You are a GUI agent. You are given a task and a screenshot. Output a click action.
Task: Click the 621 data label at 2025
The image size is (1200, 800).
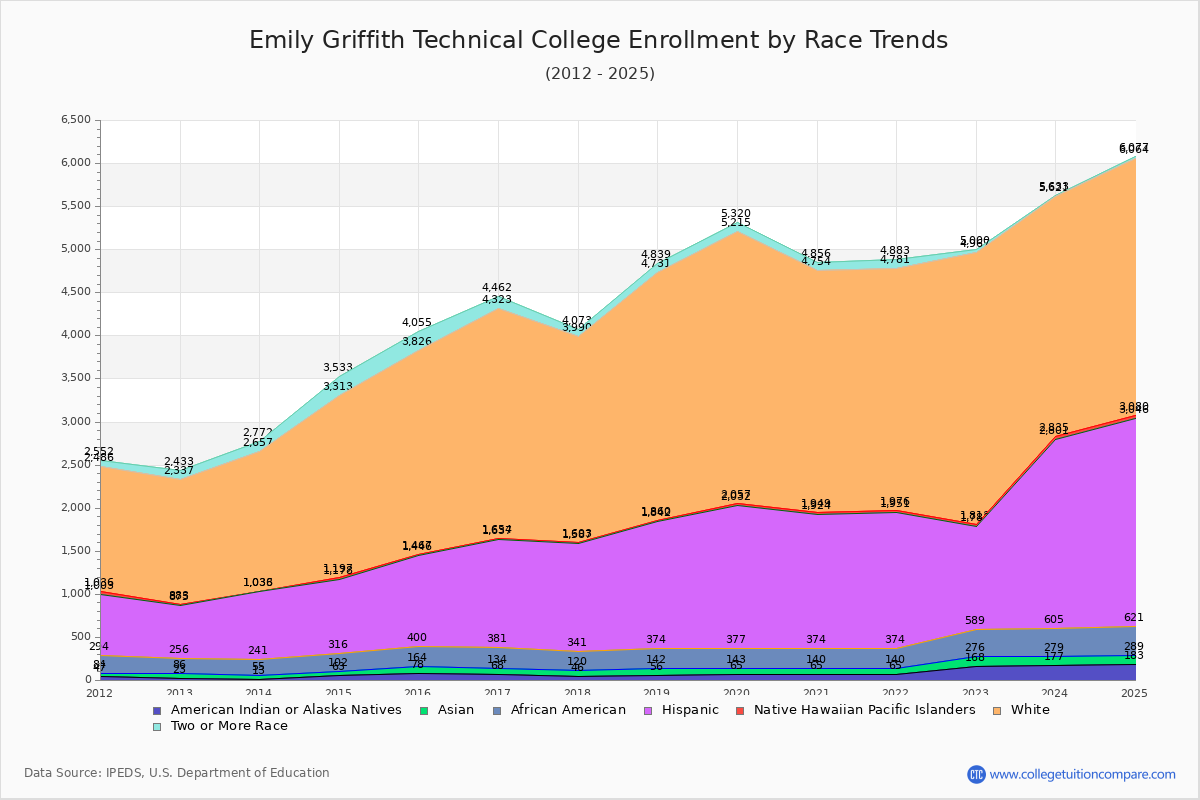tap(1134, 618)
